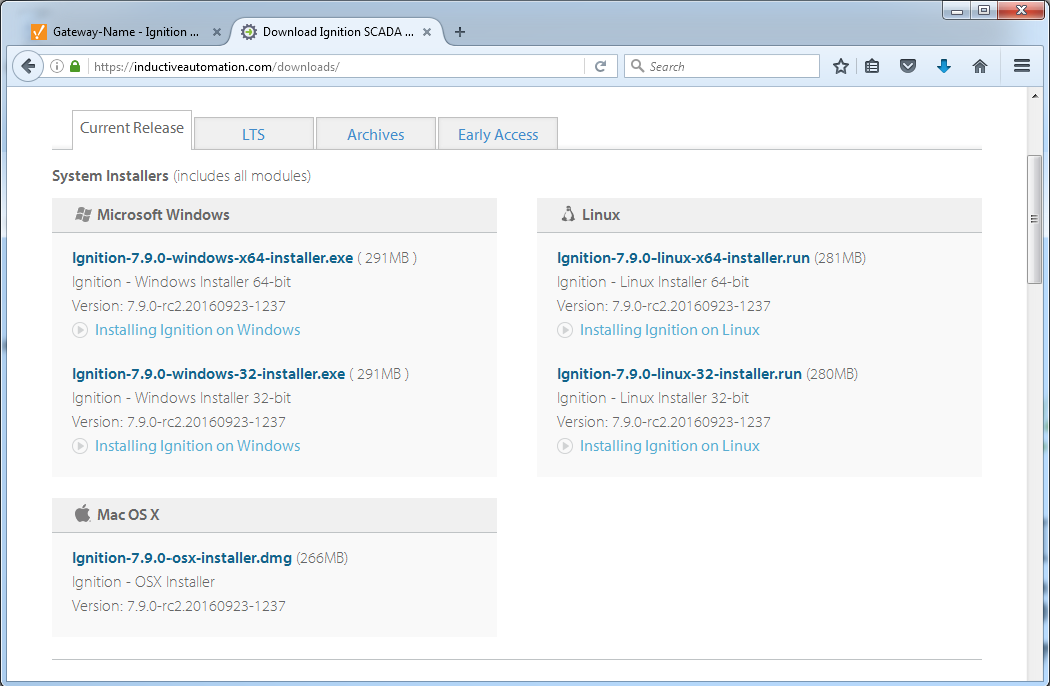Select the Early Access tab
1050x686 pixels.
point(497,135)
